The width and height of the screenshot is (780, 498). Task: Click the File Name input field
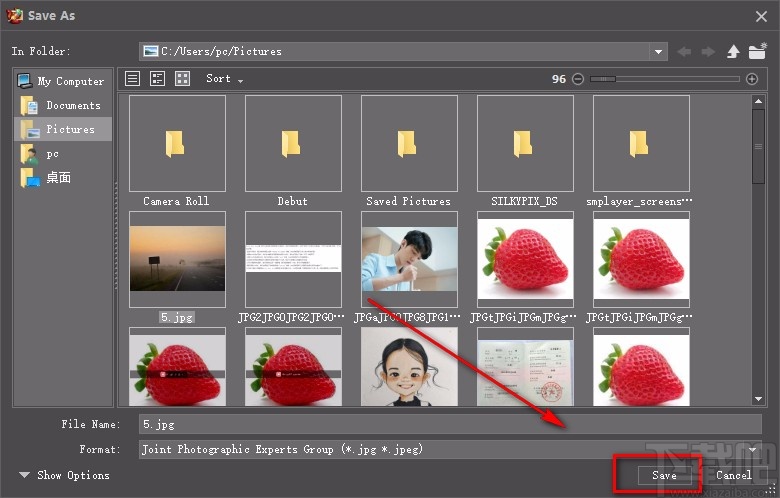coord(450,424)
